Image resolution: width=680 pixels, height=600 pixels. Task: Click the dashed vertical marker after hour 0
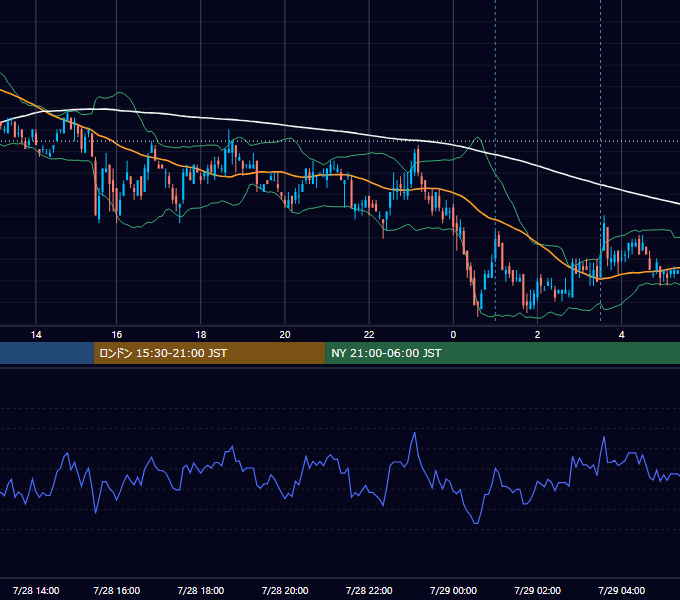click(x=495, y=160)
